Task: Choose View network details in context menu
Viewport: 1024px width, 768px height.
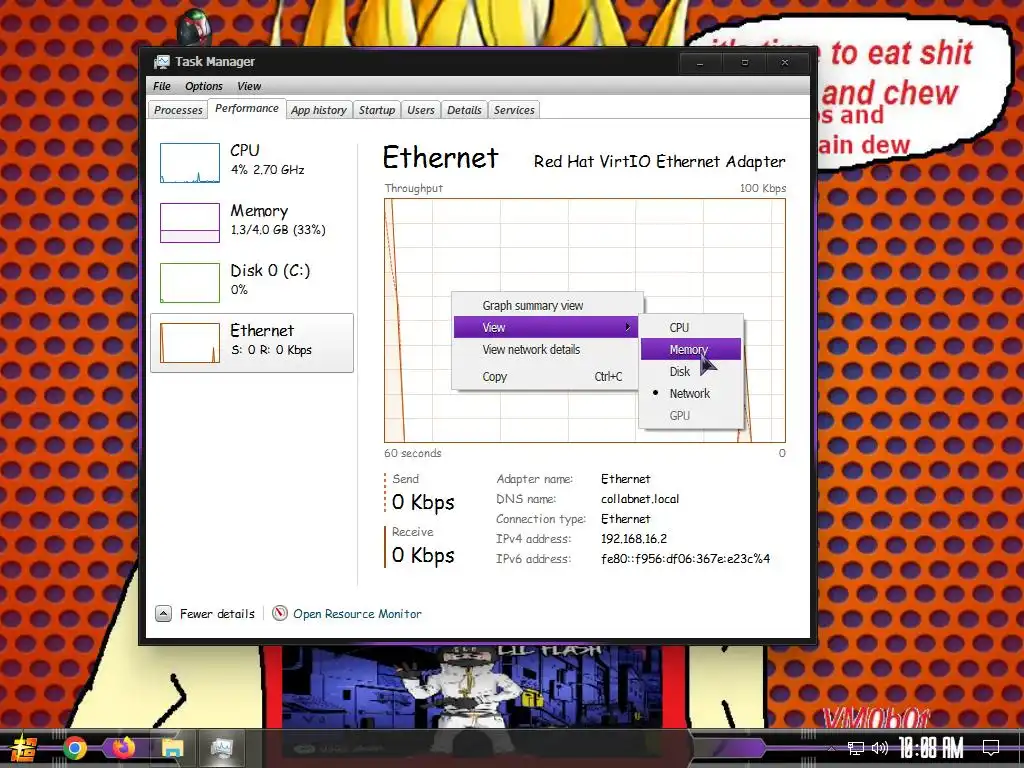Action: click(x=547, y=349)
